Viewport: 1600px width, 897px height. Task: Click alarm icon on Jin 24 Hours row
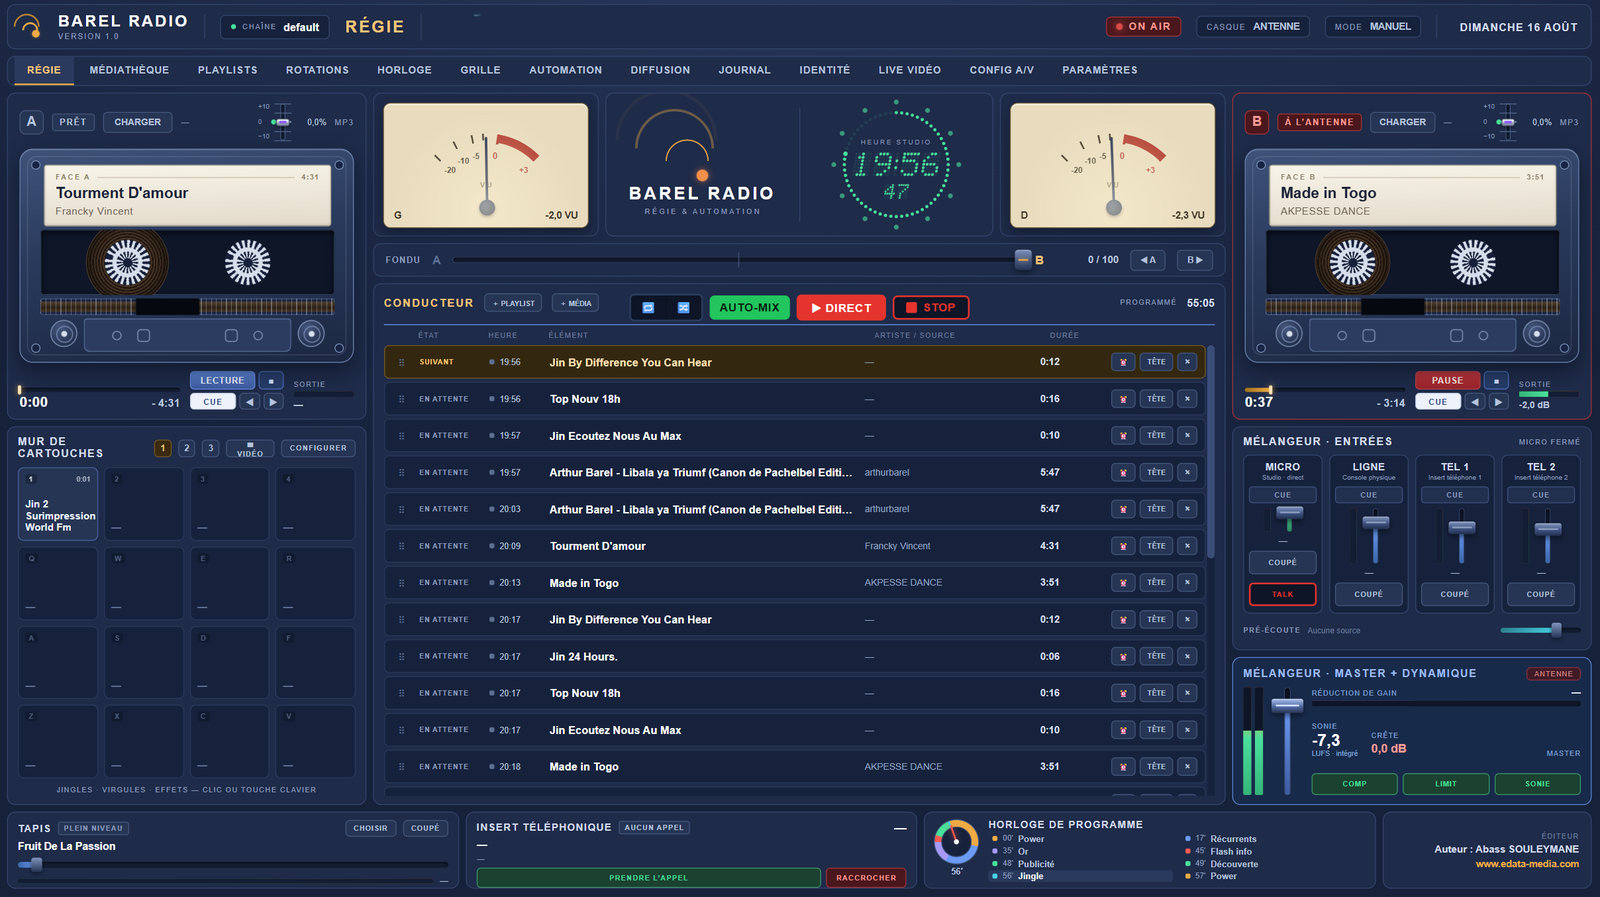coord(1123,656)
